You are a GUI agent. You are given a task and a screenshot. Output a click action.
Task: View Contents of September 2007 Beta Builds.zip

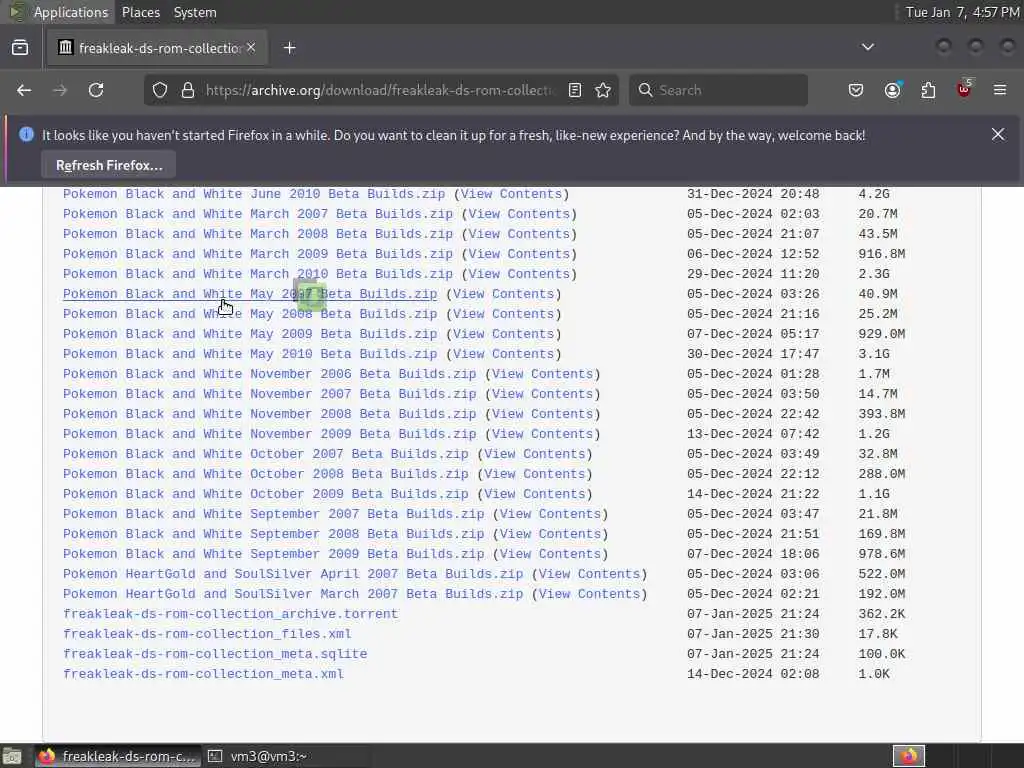pos(551,514)
